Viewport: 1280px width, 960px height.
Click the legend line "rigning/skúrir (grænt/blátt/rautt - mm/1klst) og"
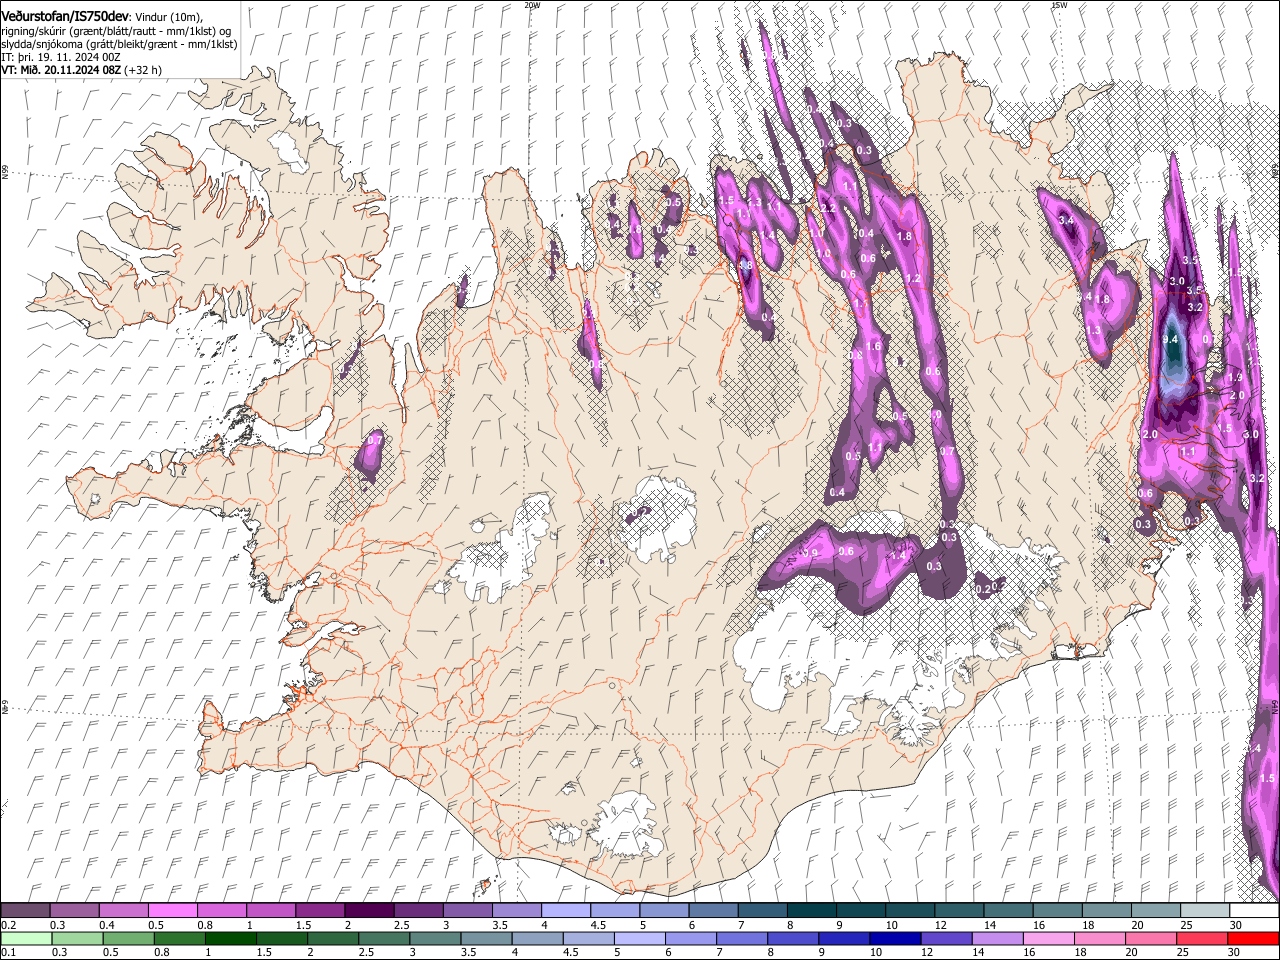(116, 31)
